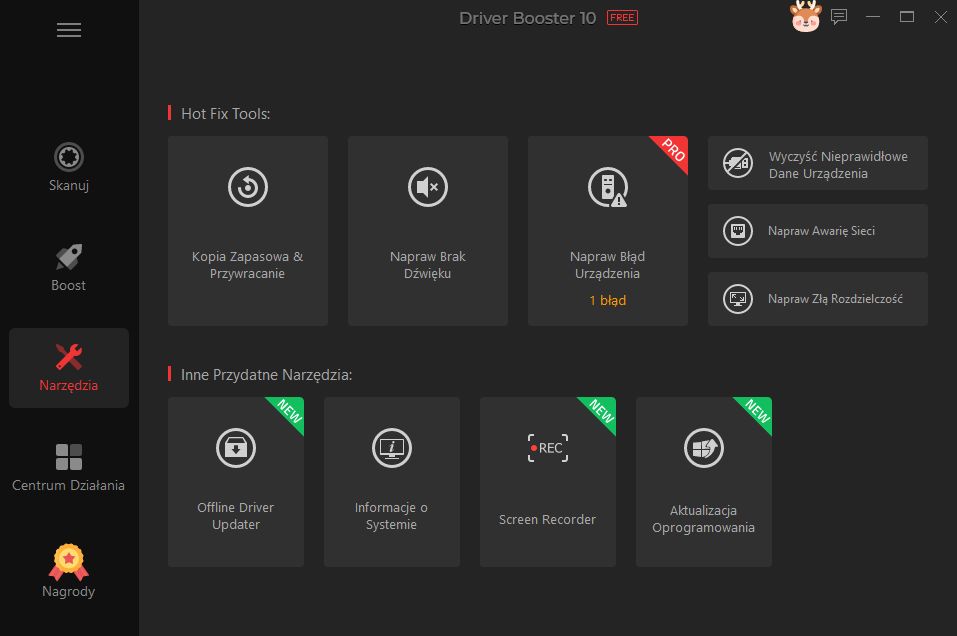The image size is (957, 636).
Task: Open the Nagrody rewards section
Action: point(68,570)
